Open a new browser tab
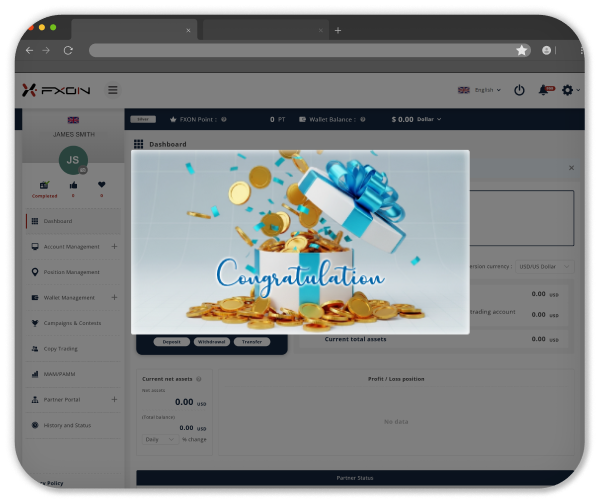Viewport: 600px width, 504px height. [337, 30]
